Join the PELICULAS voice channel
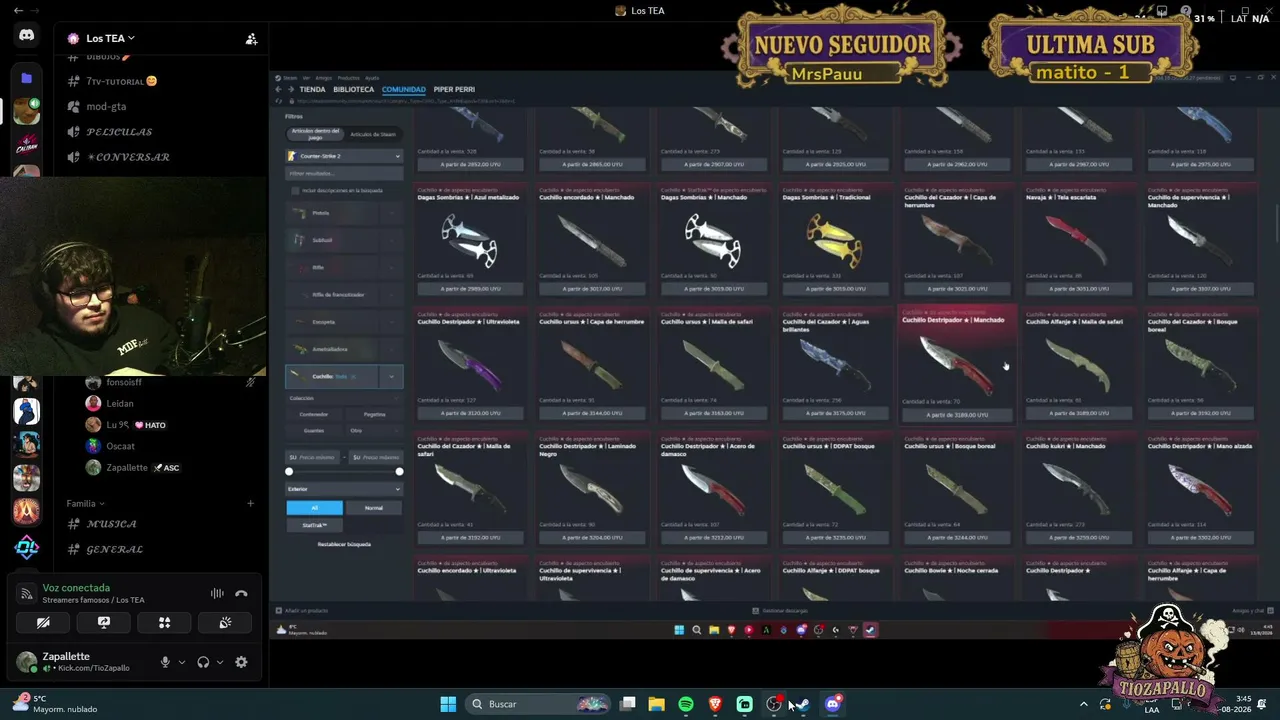 point(119,132)
